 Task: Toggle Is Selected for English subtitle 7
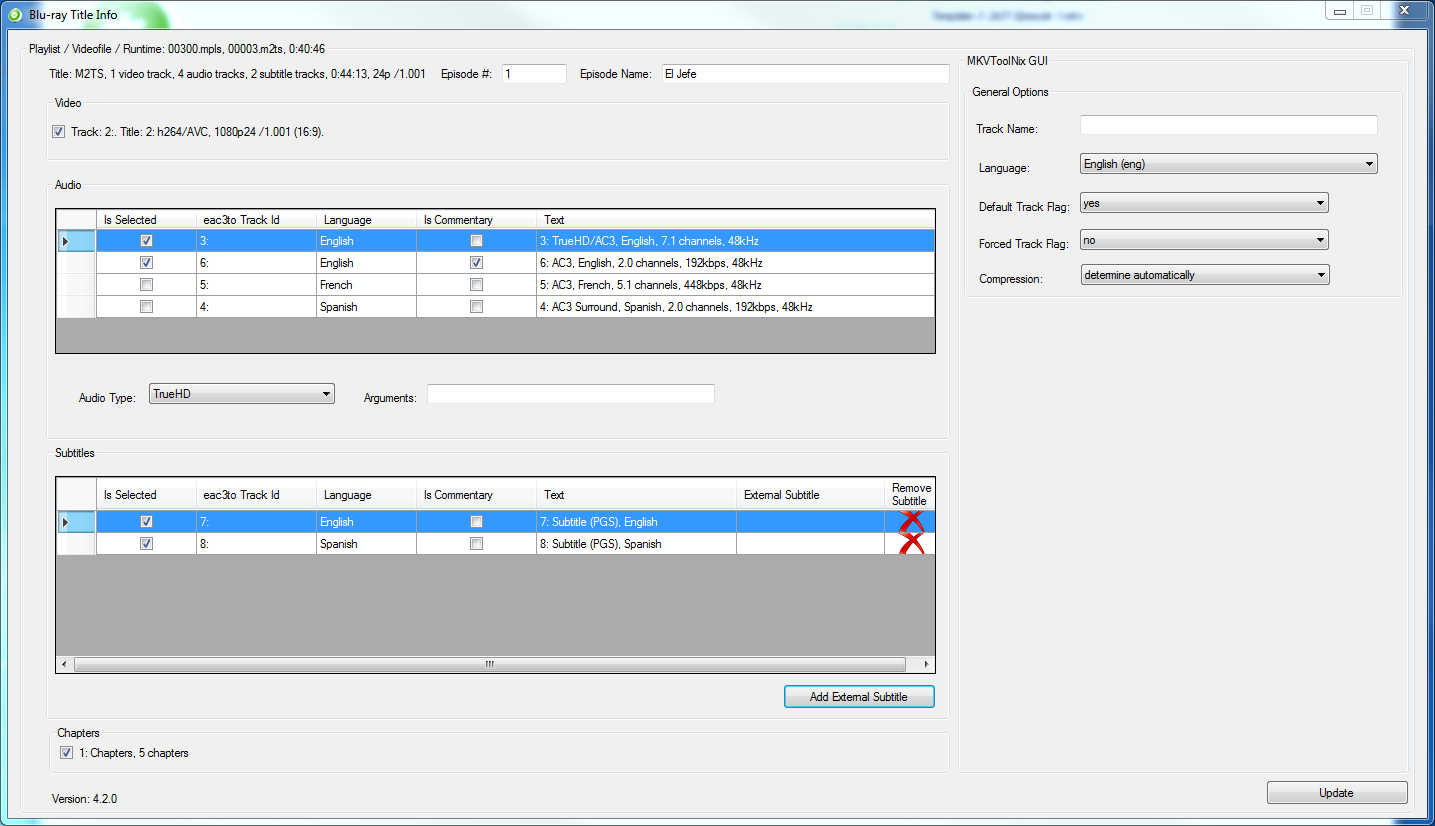click(146, 522)
